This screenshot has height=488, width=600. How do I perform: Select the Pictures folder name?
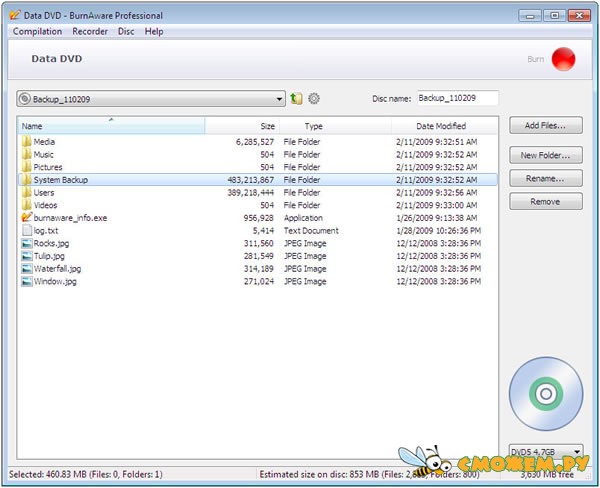tap(48, 167)
